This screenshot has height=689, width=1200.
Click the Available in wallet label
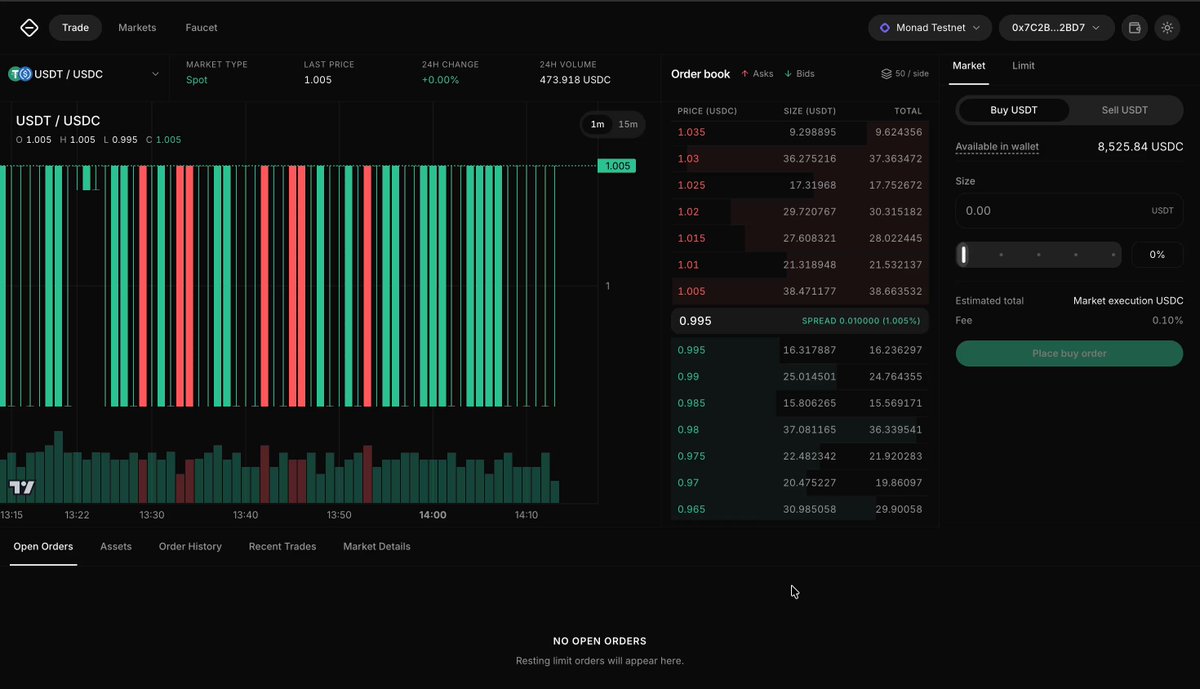click(x=997, y=147)
